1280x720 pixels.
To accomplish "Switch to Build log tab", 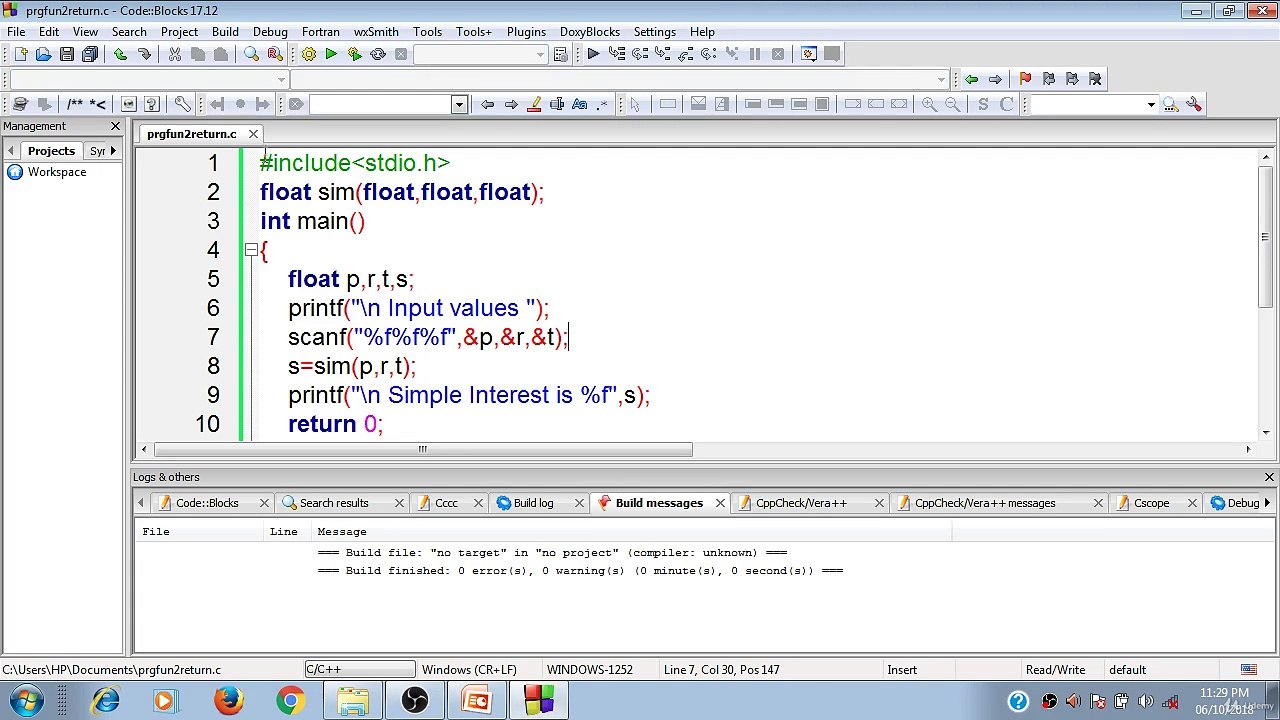I will (533, 503).
